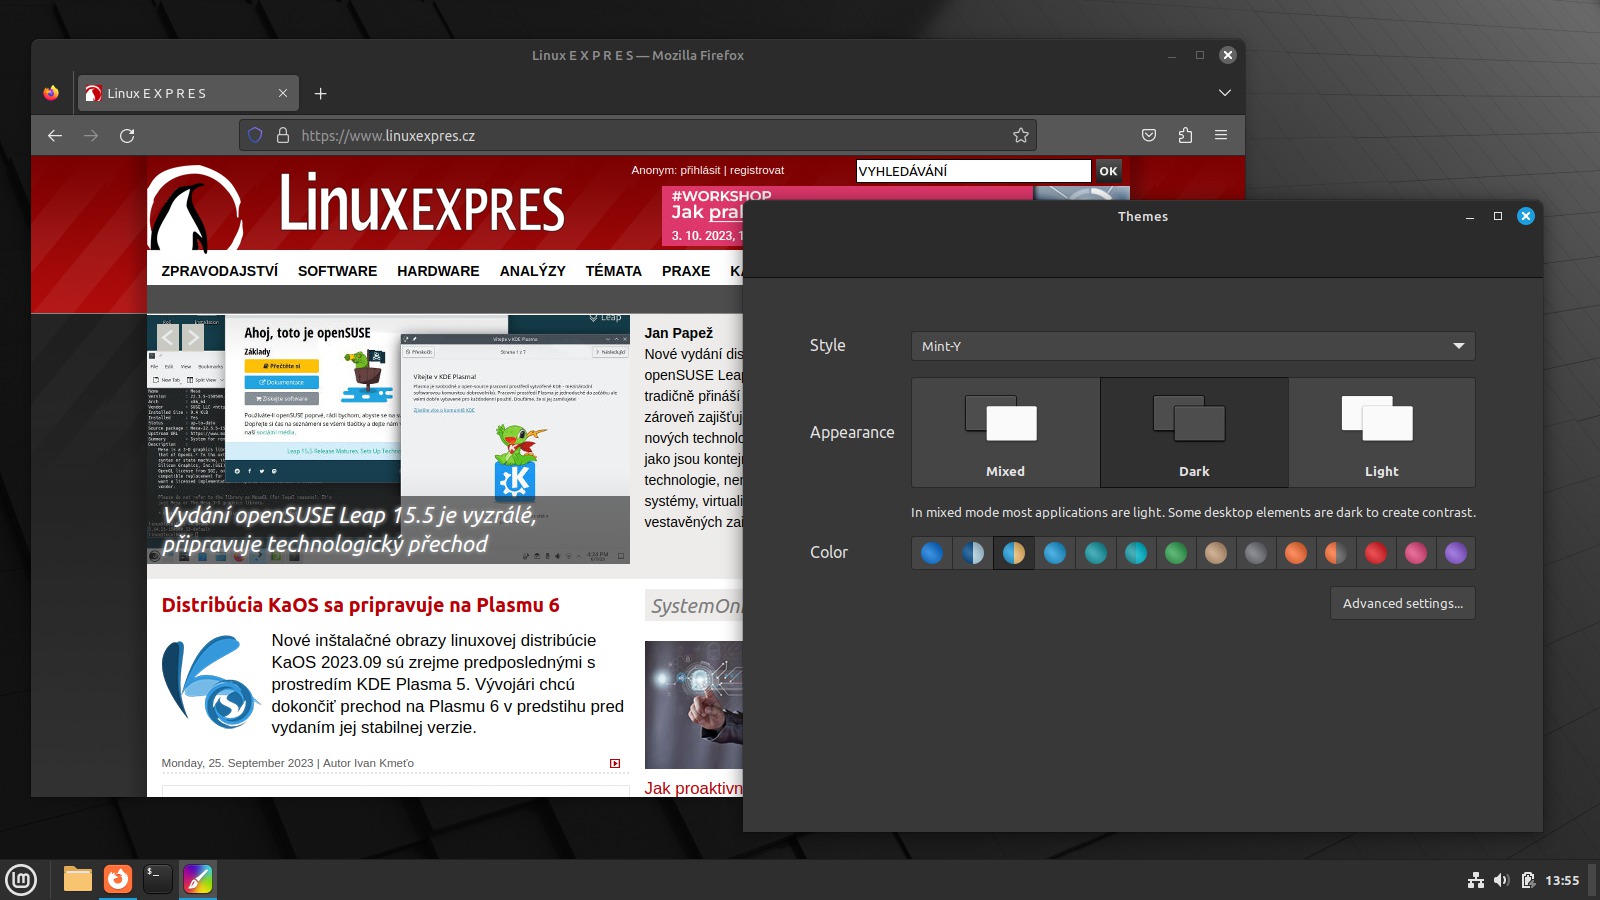Open the TÉMATA menu section
This screenshot has width=1600, height=900.
click(x=614, y=271)
